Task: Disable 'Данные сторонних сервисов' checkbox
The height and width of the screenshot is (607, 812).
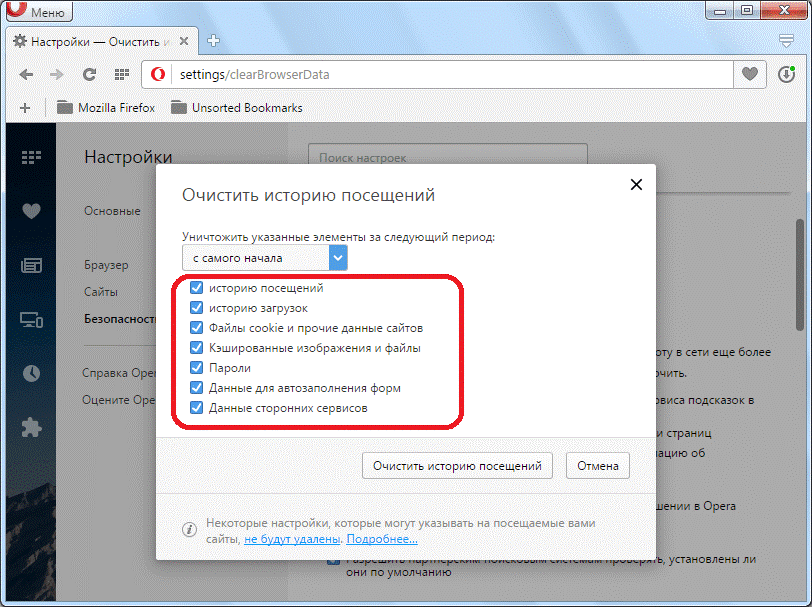Action: [197, 408]
